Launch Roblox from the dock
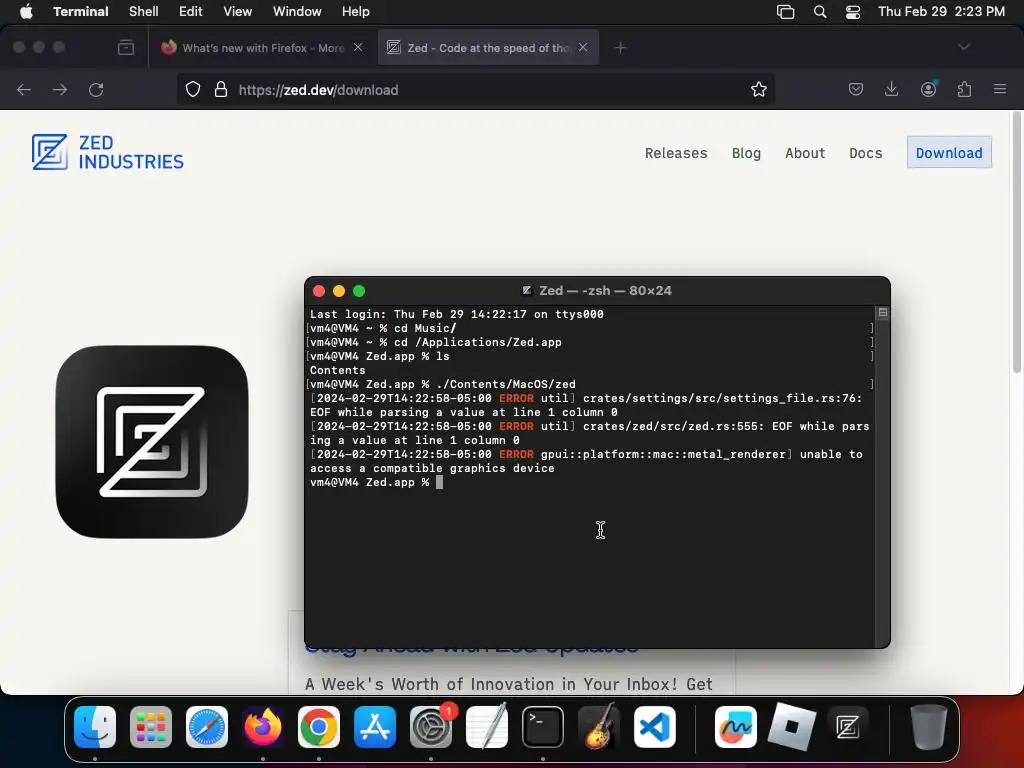Image resolution: width=1024 pixels, height=768 pixels. coord(792,727)
